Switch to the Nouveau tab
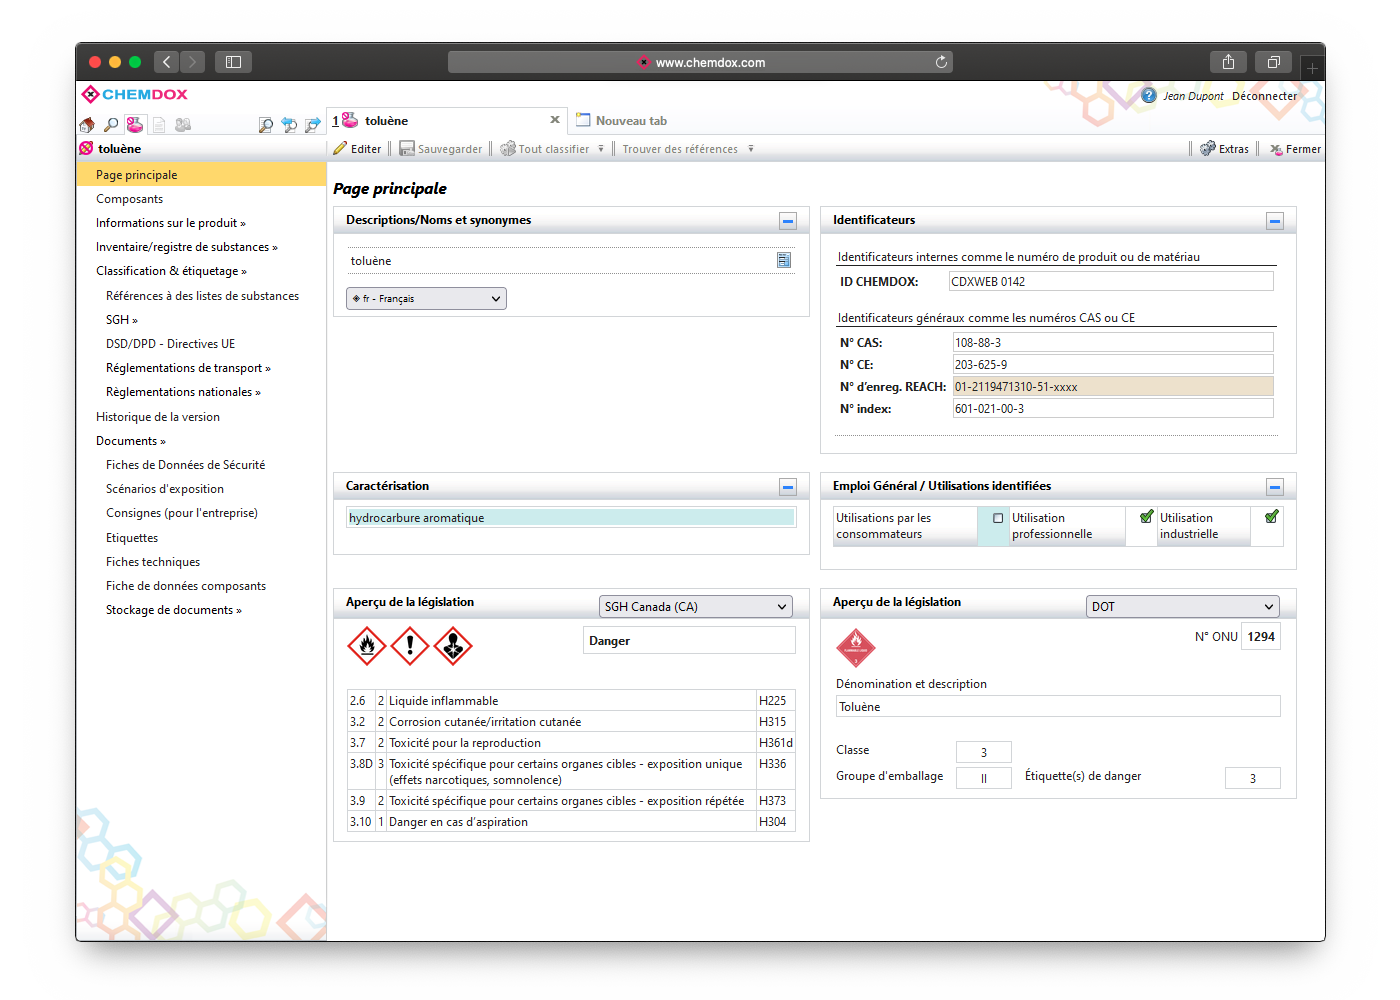 [621, 120]
